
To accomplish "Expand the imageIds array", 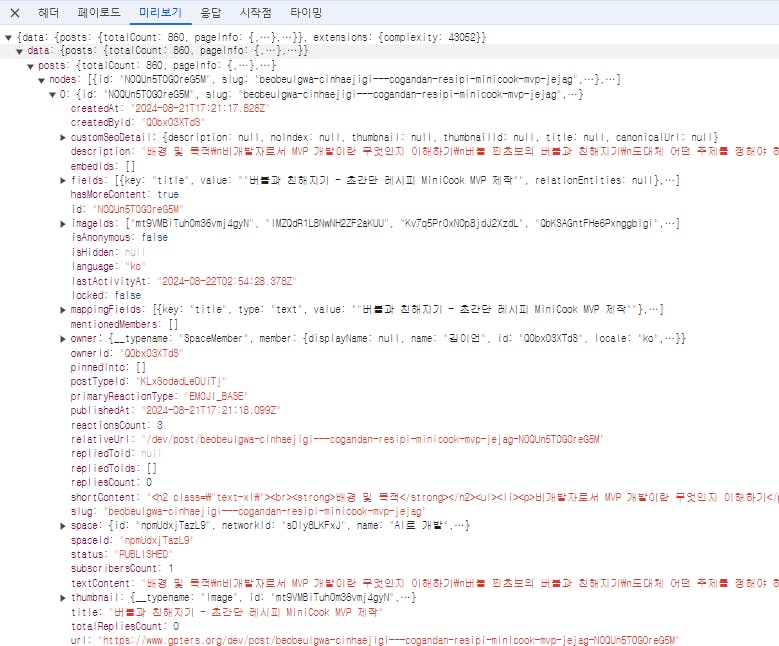I will tap(63, 224).
